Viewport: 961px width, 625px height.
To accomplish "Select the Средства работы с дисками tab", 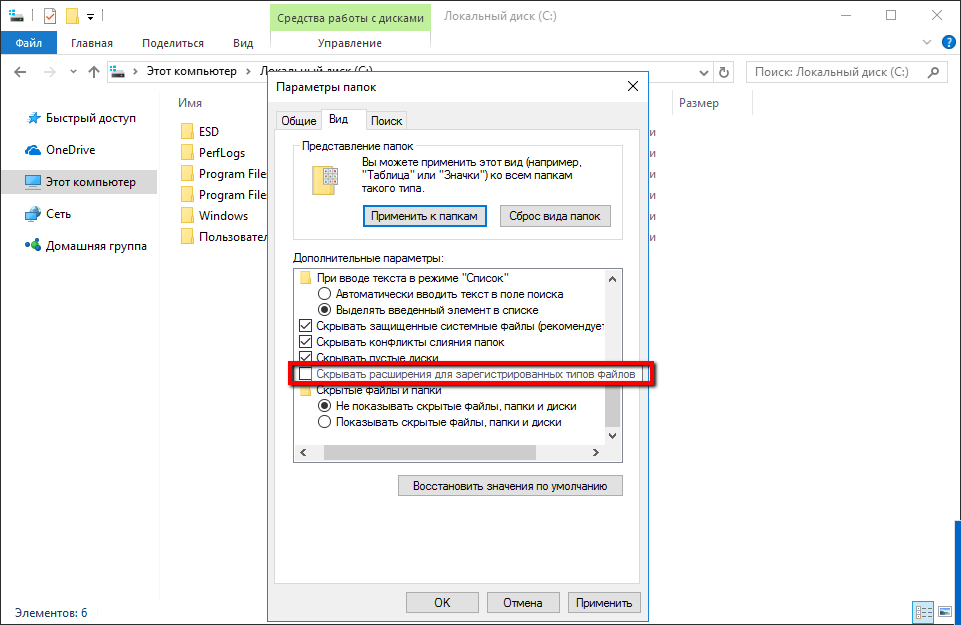I will coord(350,18).
